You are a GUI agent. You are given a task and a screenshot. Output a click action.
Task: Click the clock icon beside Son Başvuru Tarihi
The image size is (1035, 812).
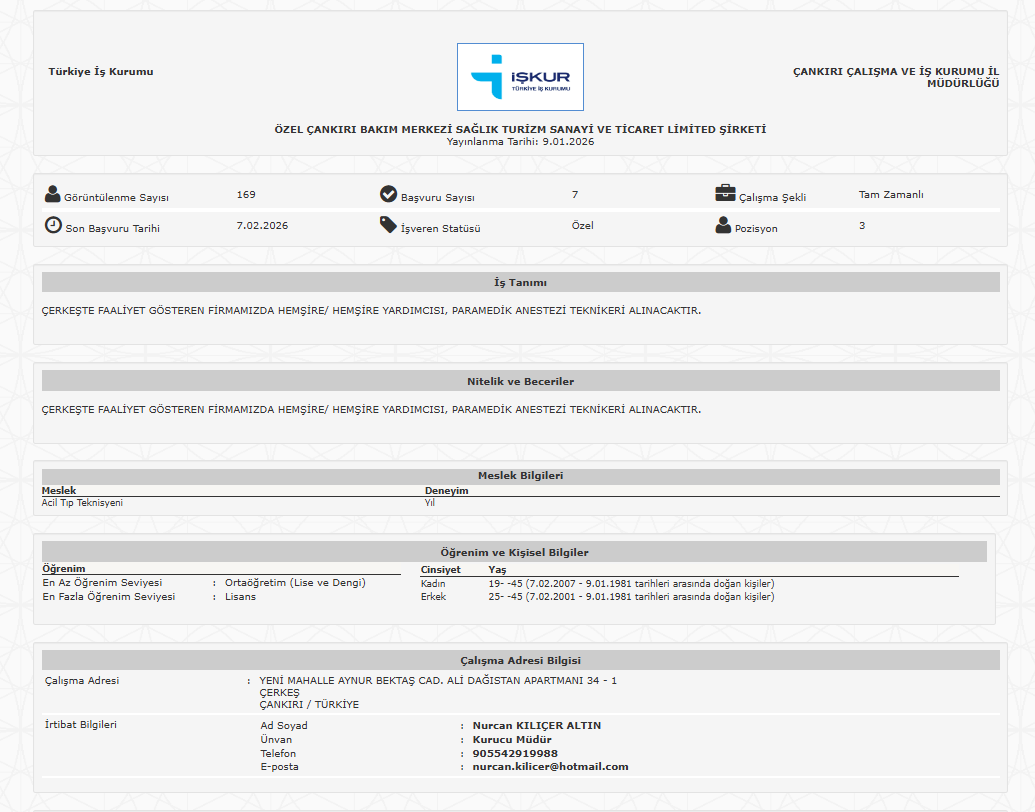pyautogui.click(x=53, y=225)
